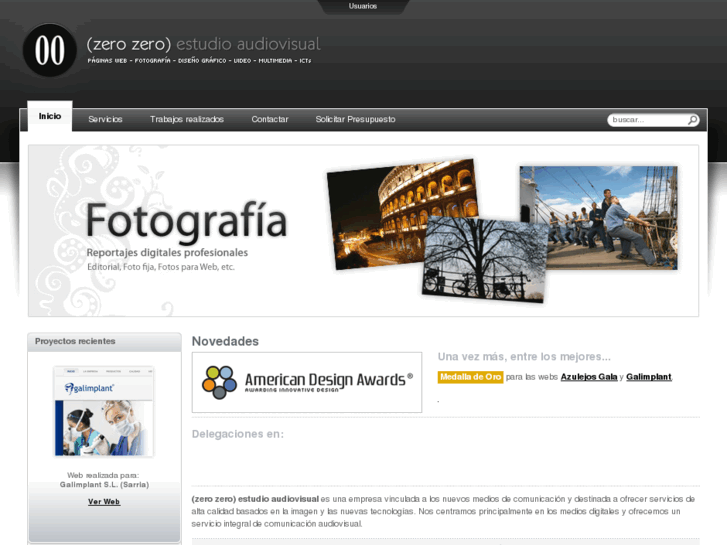Click the Ver Web link
The width and height of the screenshot is (727, 545).
point(104,502)
